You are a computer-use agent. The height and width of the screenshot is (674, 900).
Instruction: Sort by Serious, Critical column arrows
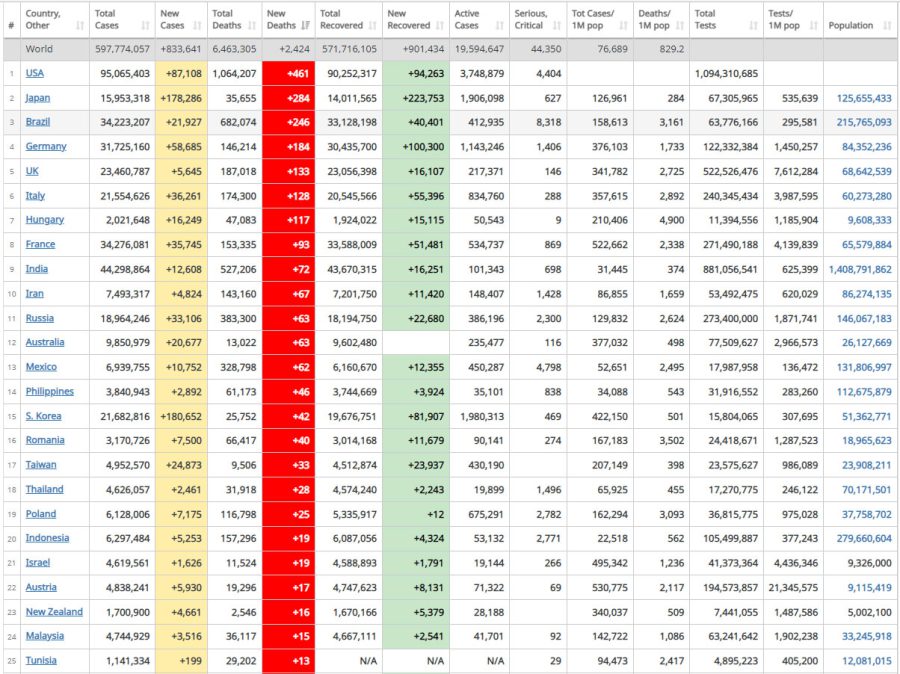(557, 25)
